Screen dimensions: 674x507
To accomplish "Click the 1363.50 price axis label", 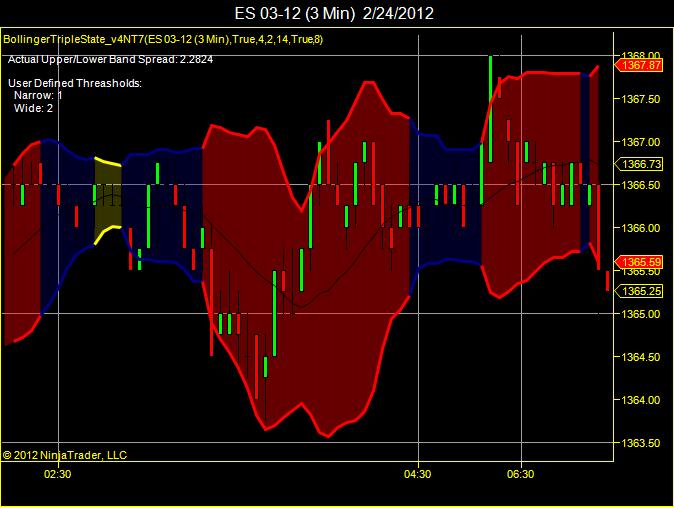I will point(641,443).
